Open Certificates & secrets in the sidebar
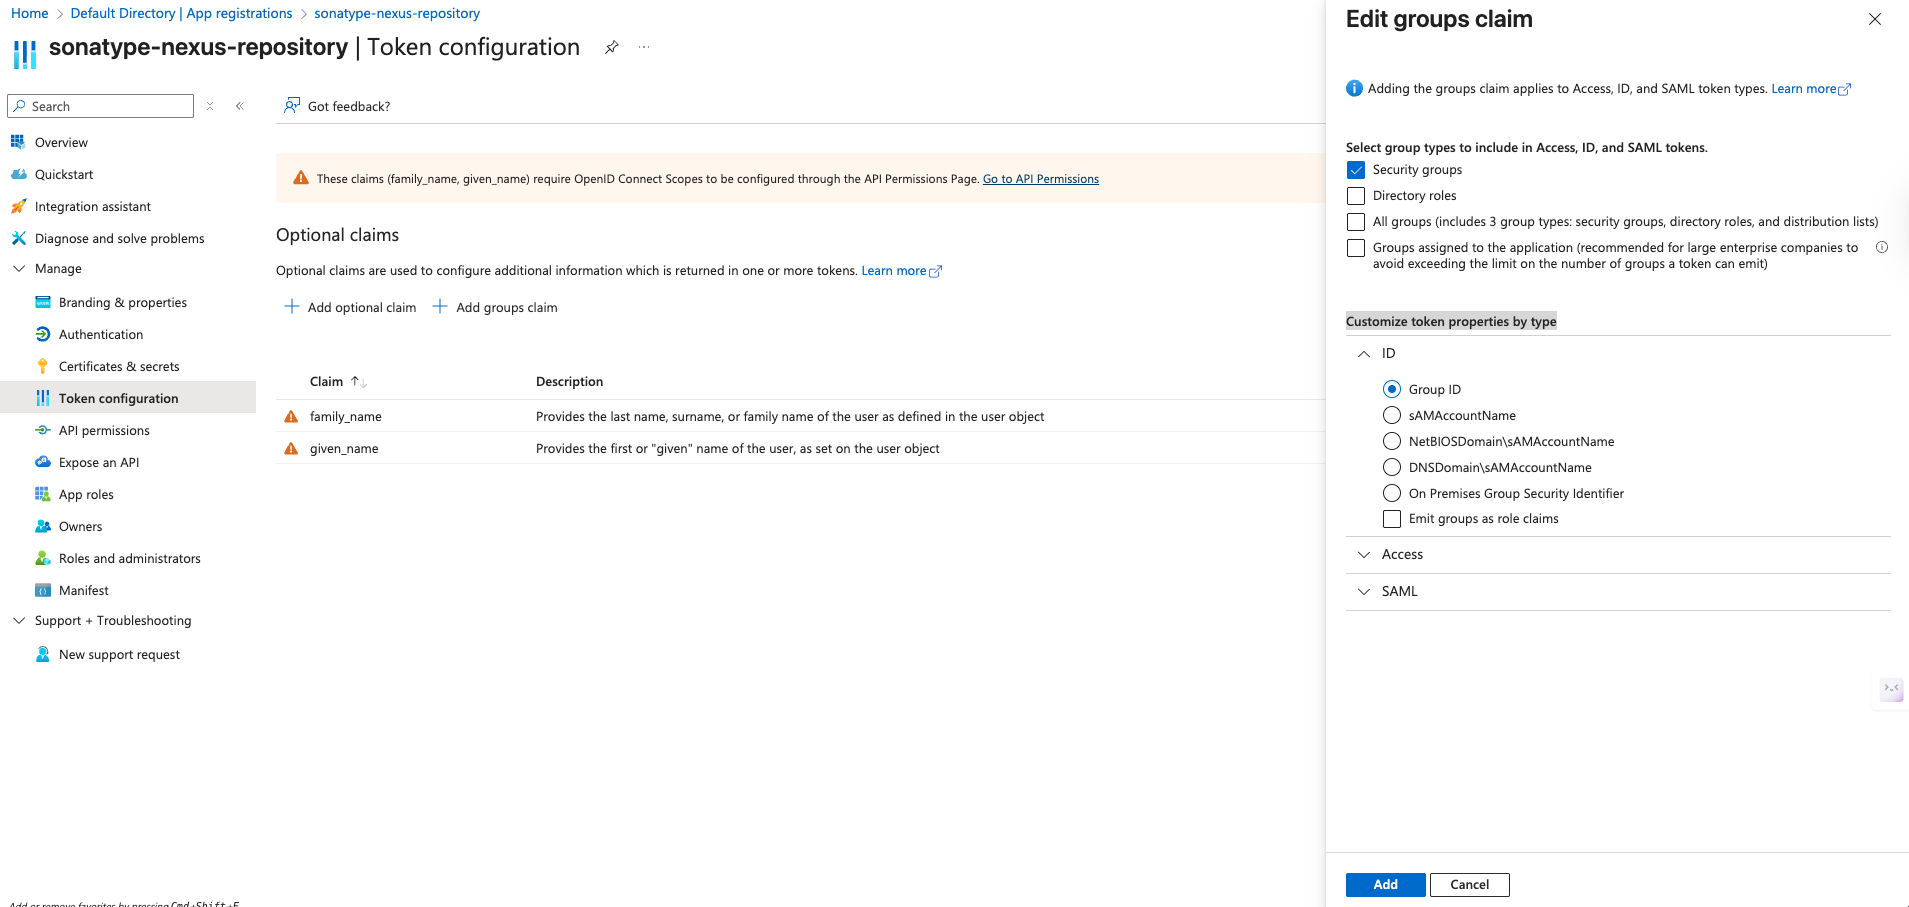 tap(120, 366)
